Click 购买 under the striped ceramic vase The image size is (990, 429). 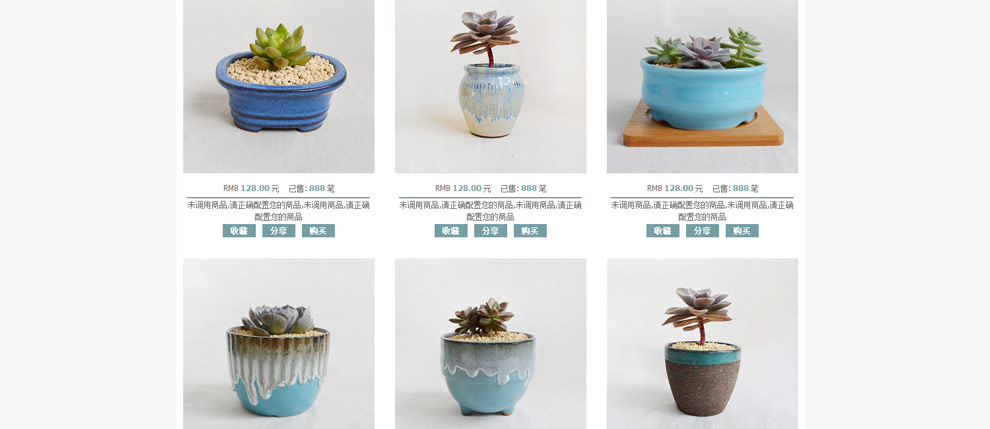click(x=530, y=231)
